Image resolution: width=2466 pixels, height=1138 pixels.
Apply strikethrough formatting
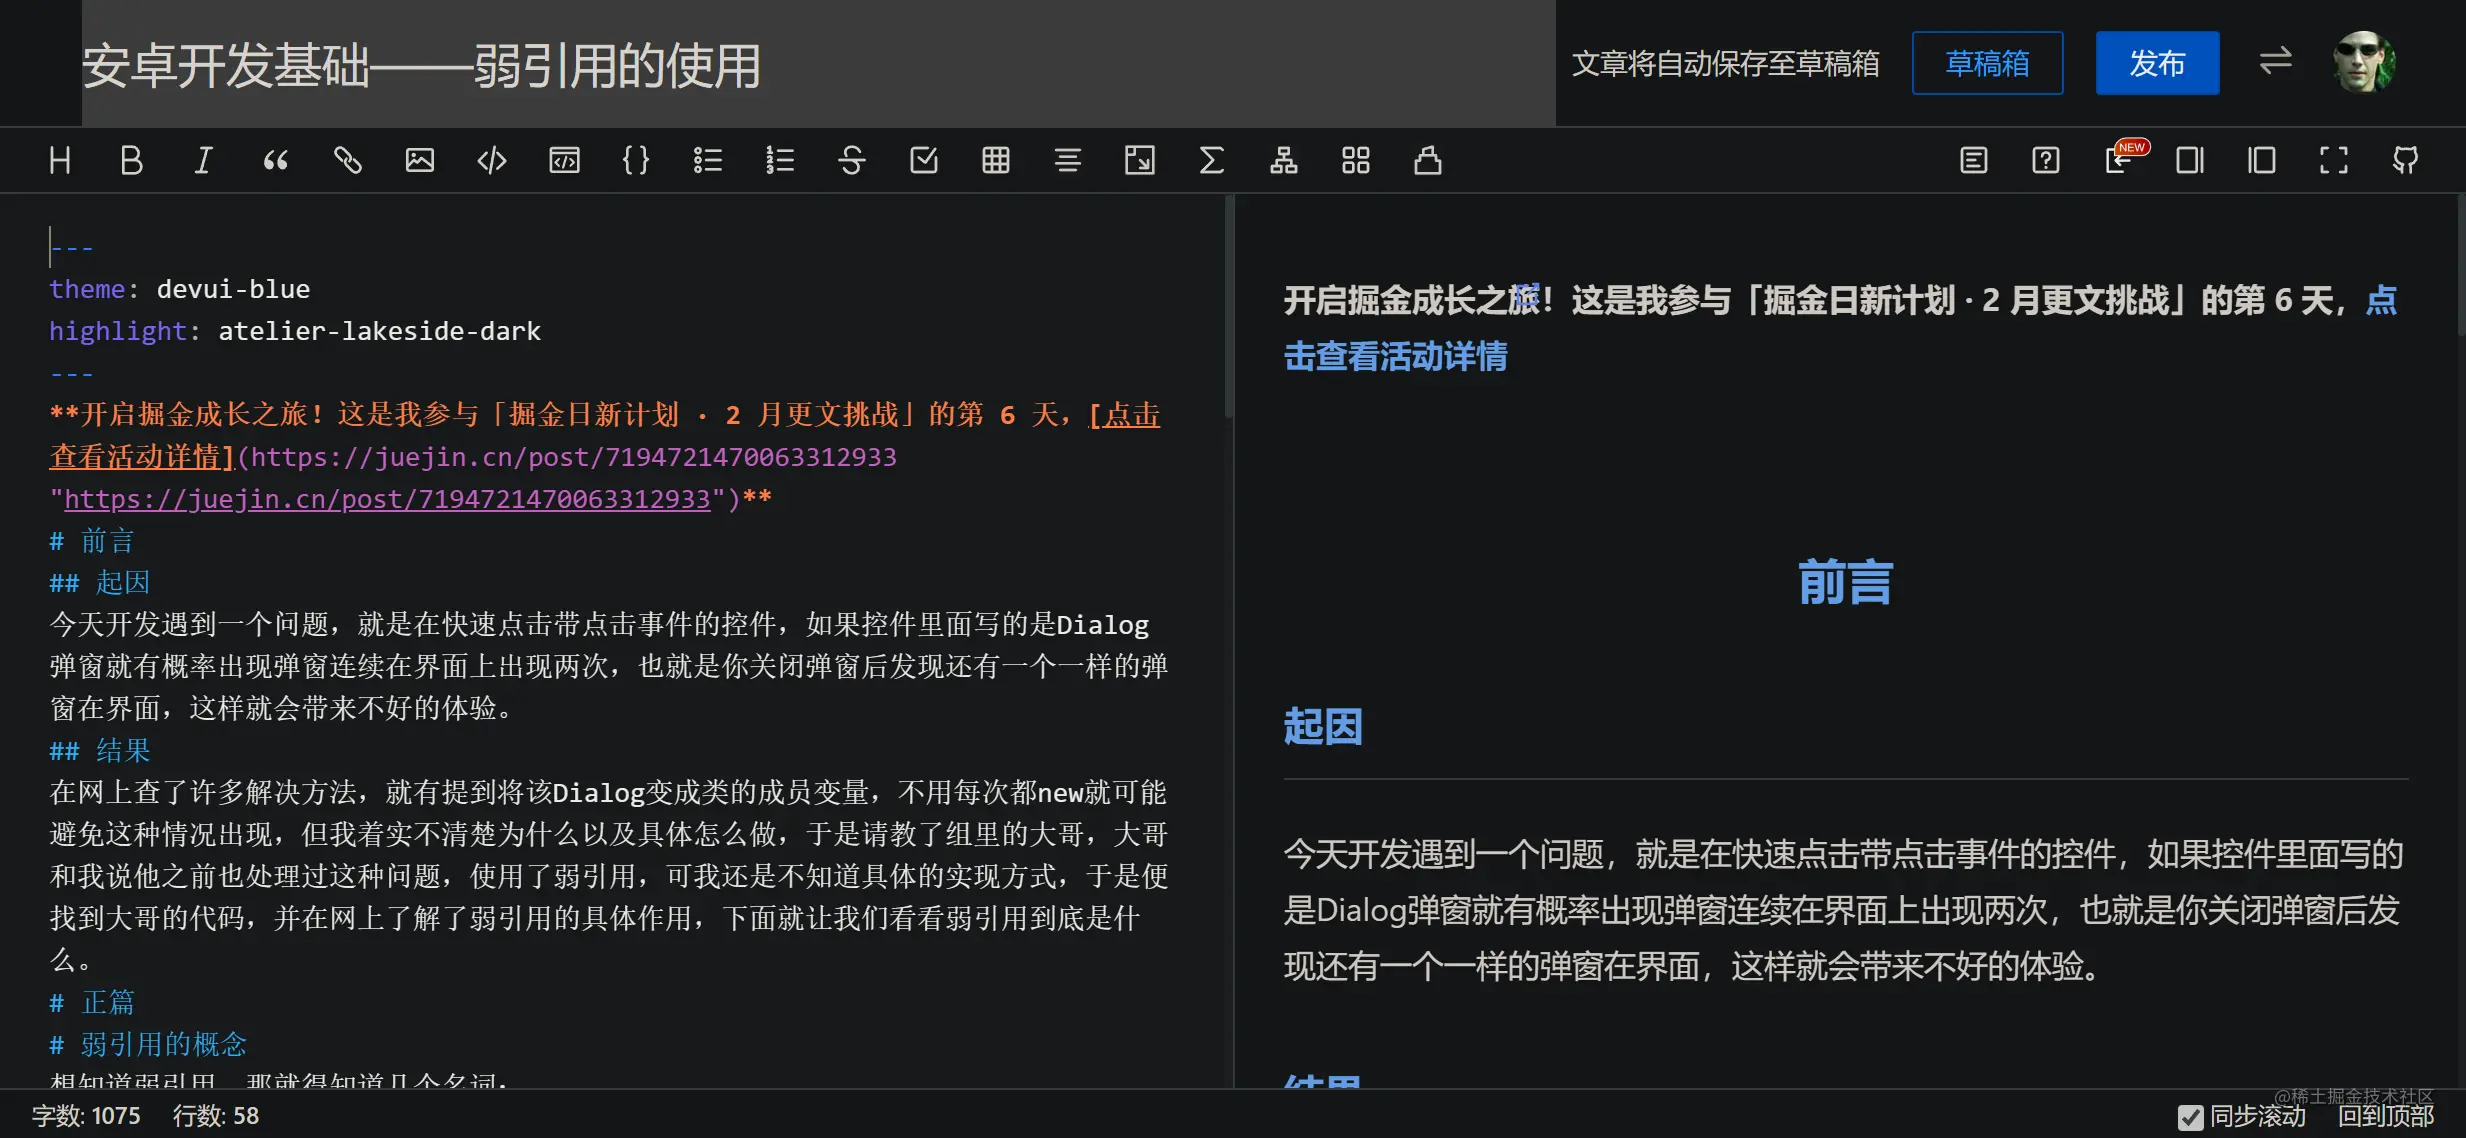(x=851, y=160)
